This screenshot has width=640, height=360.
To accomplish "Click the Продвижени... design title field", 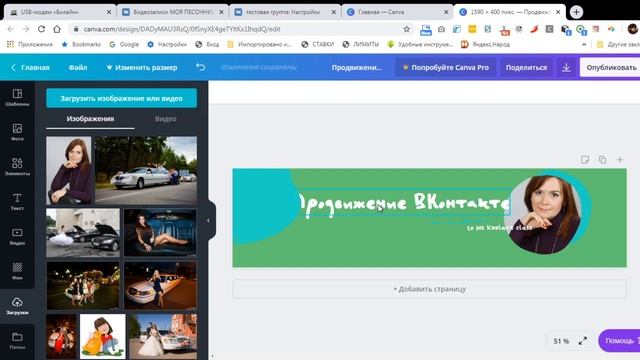I will tap(356, 67).
